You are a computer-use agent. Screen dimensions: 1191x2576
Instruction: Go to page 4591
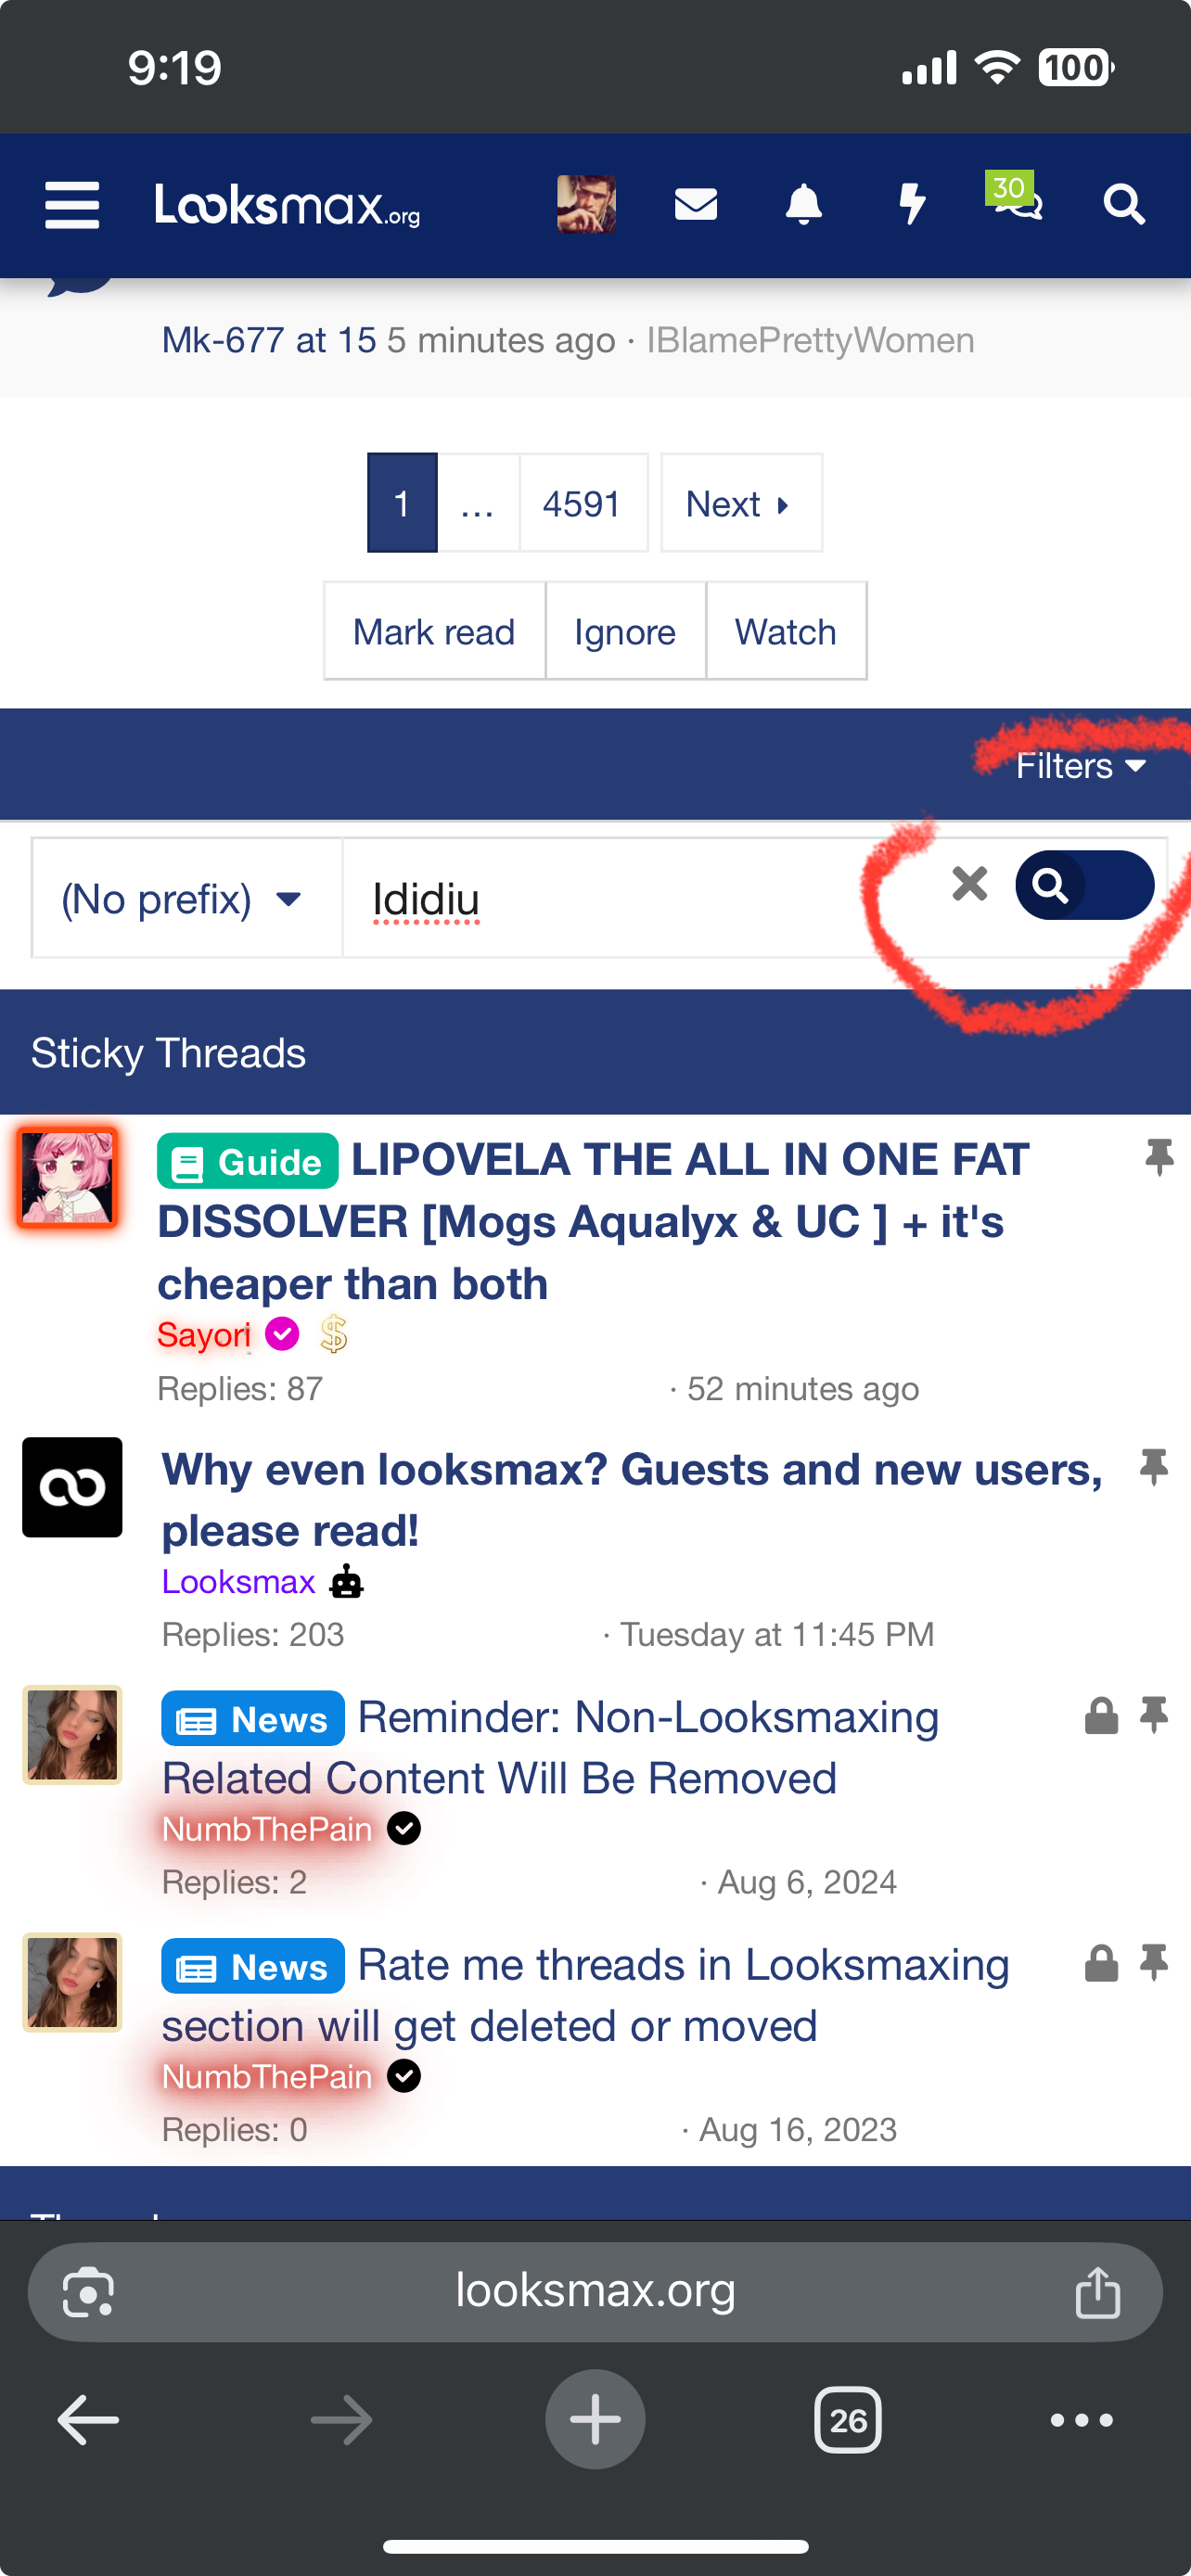point(583,503)
